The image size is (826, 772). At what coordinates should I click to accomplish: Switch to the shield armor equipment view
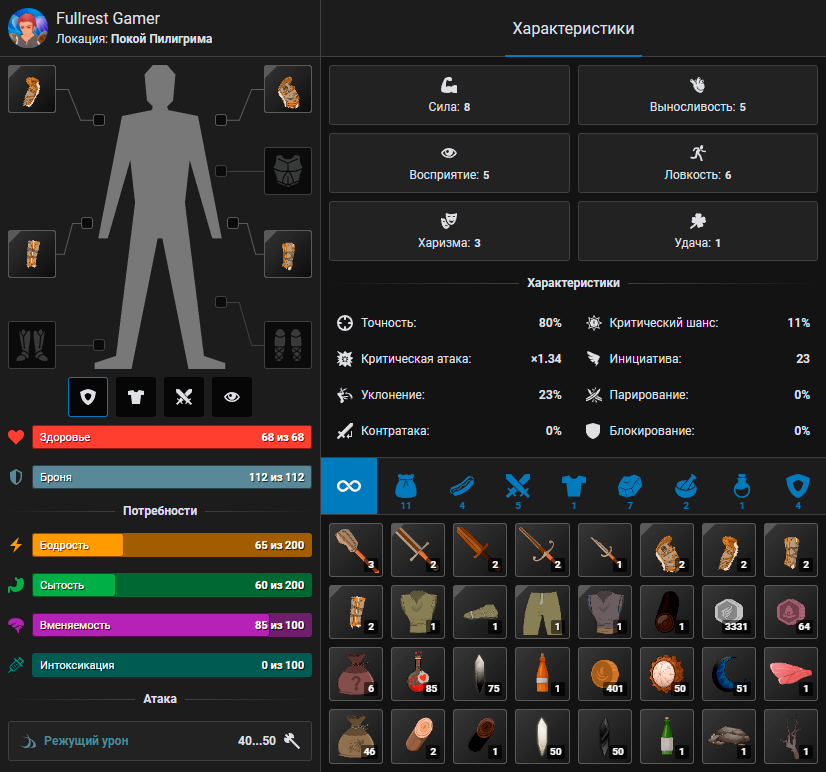pyautogui.click(x=88, y=397)
